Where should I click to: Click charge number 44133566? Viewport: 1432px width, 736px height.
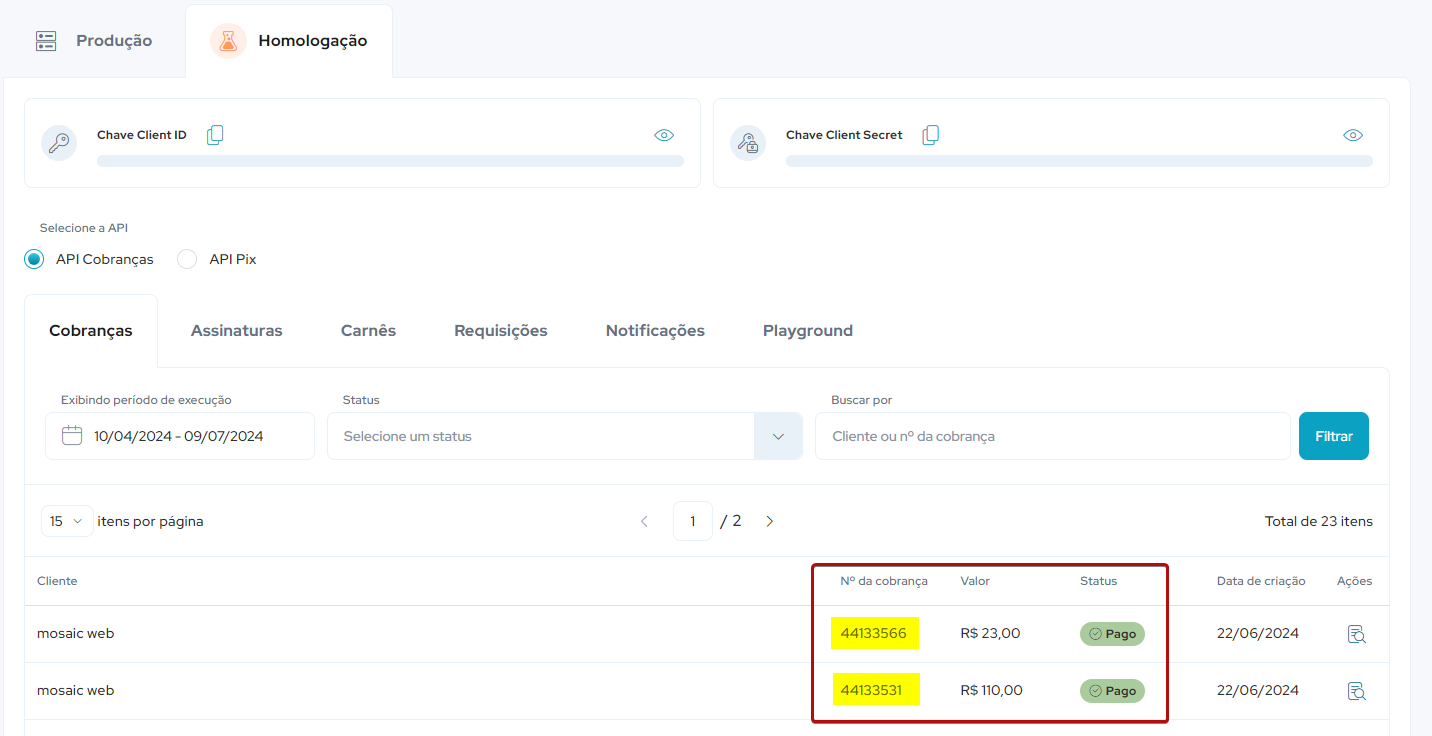coord(874,633)
